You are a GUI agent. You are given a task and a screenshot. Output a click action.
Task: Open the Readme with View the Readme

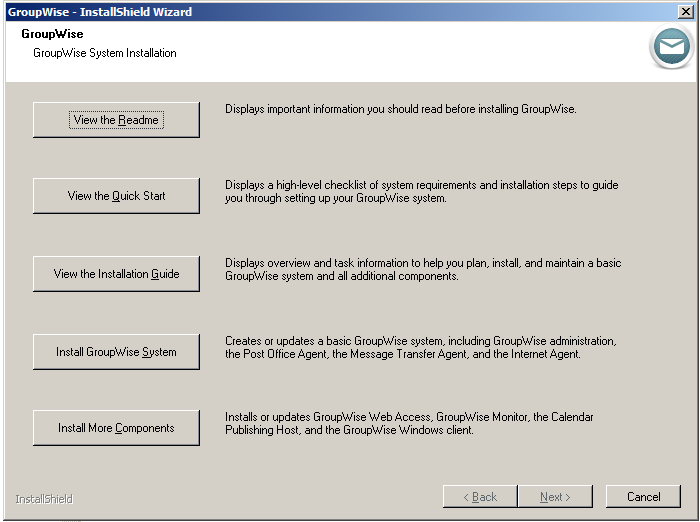click(x=116, y=120)
